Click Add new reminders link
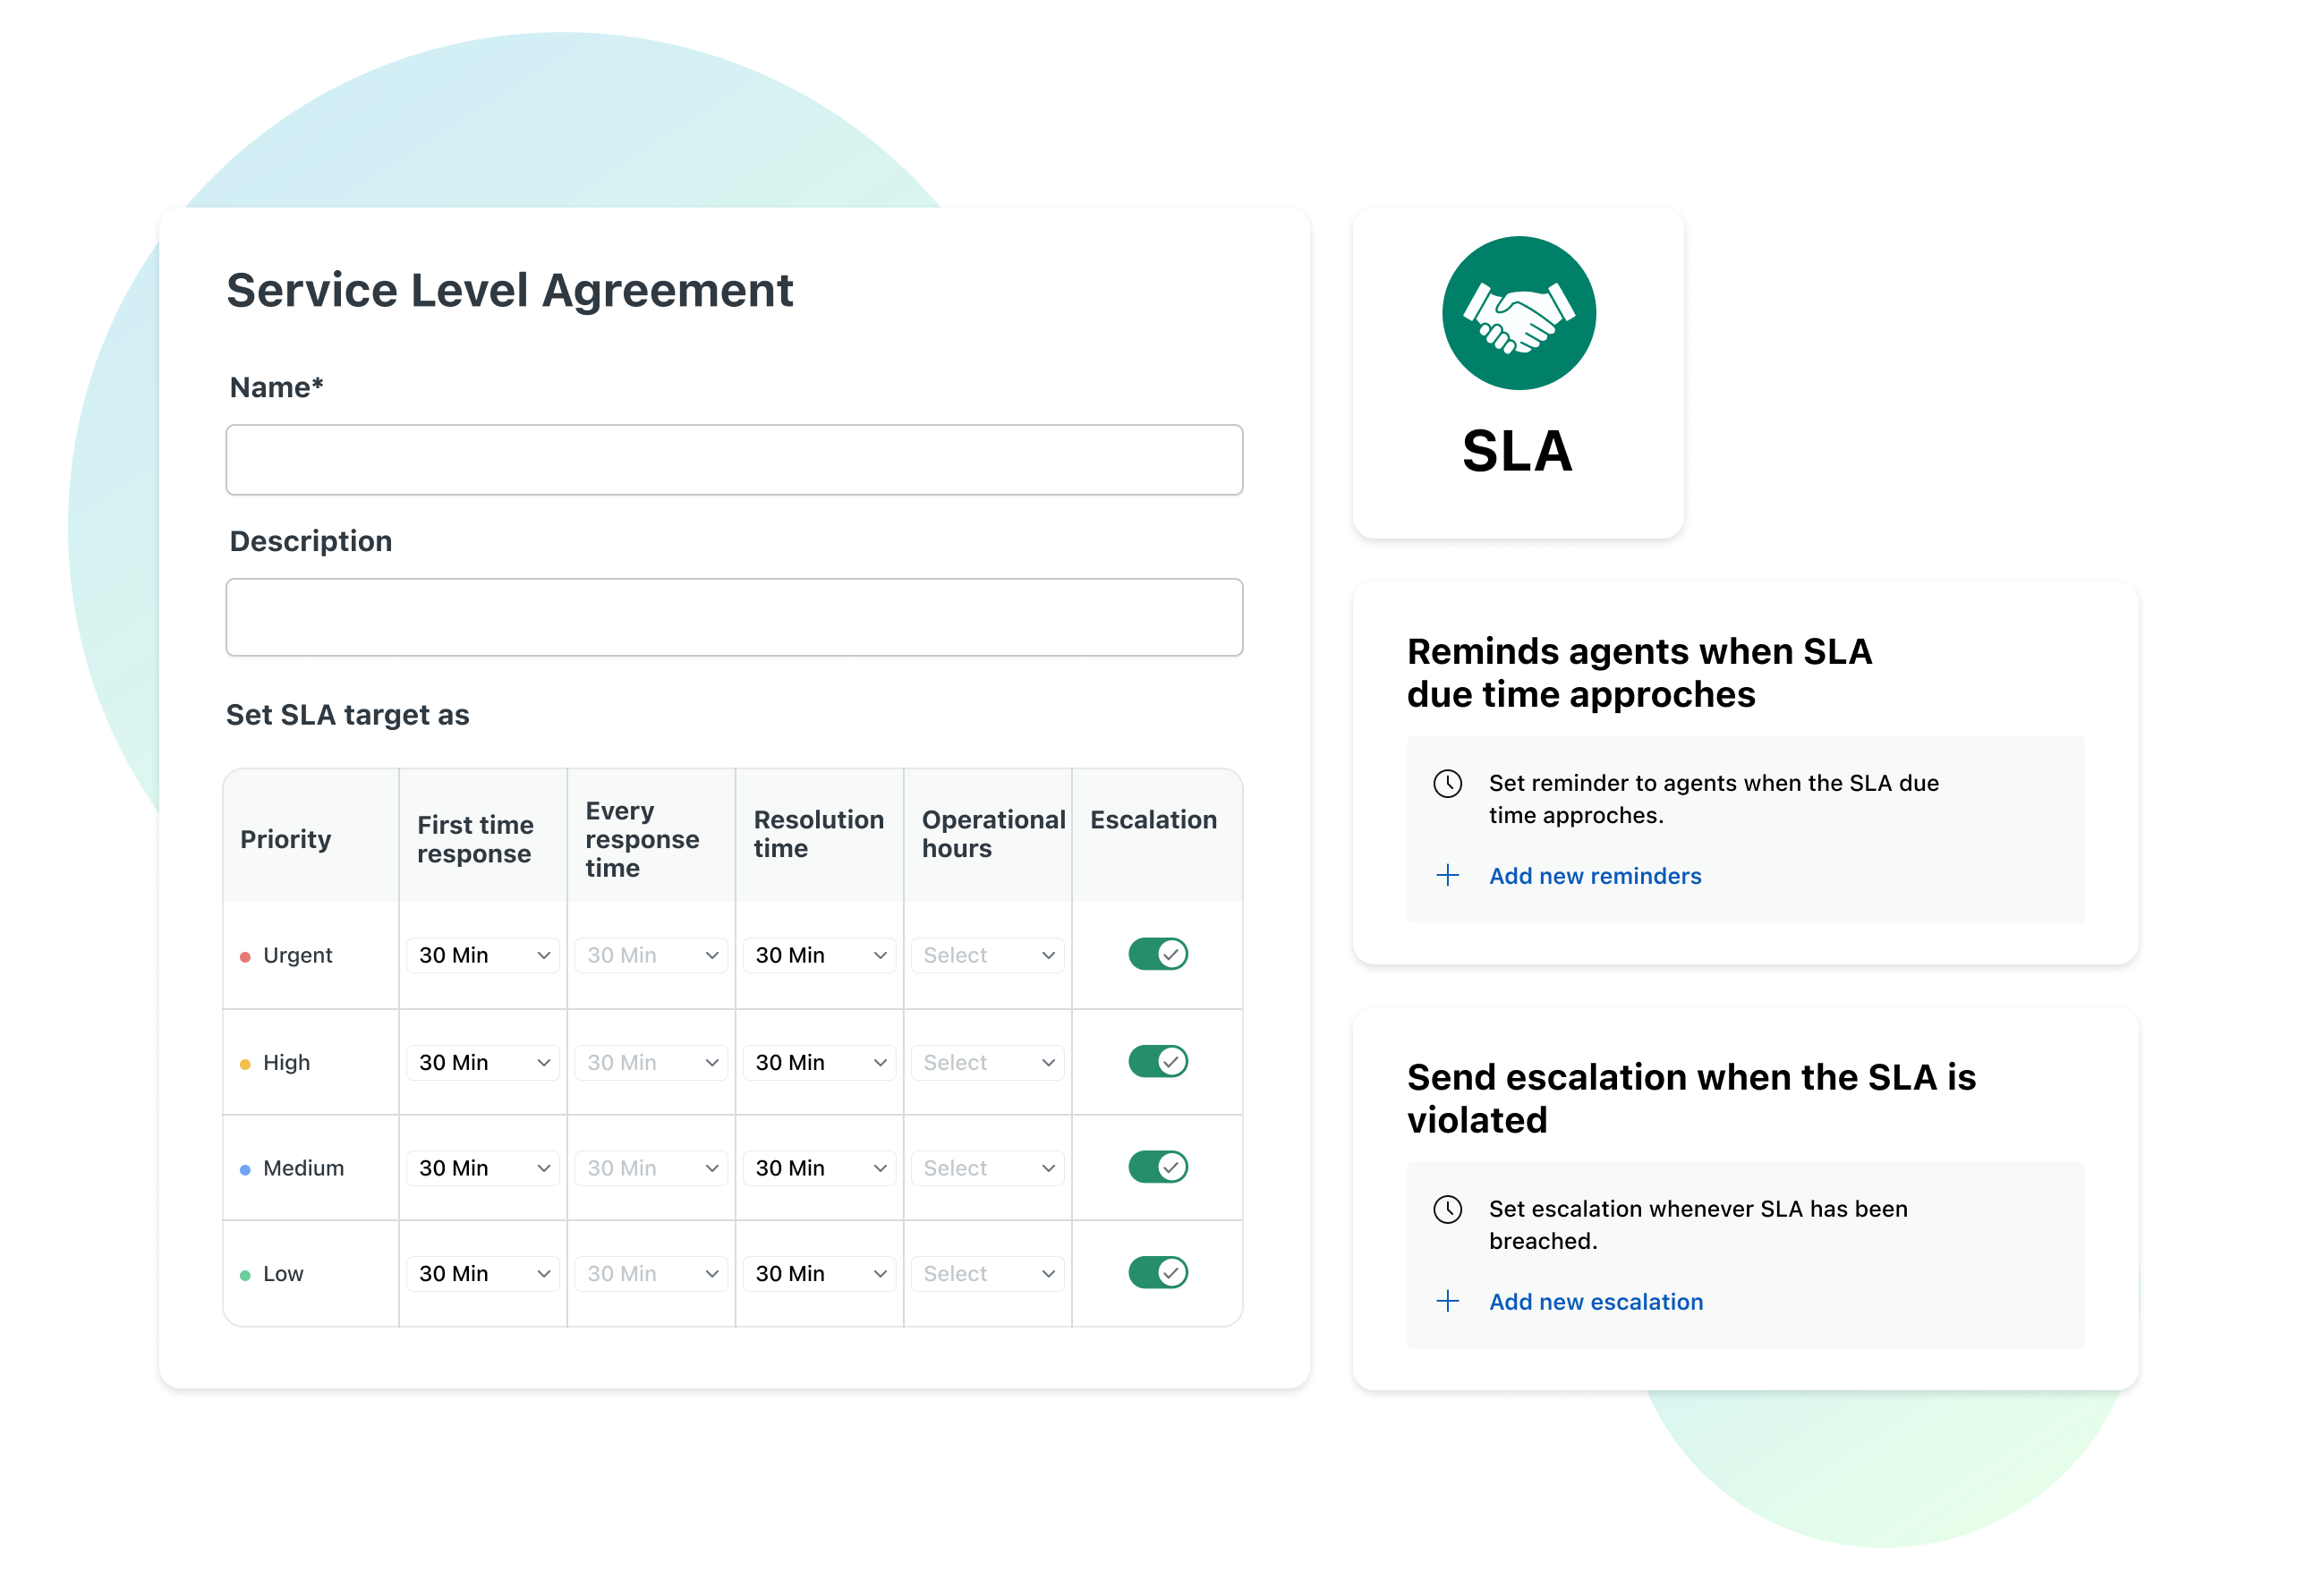The image size is (2298, 1596). pyautogui.click(x=1593, y=873)
